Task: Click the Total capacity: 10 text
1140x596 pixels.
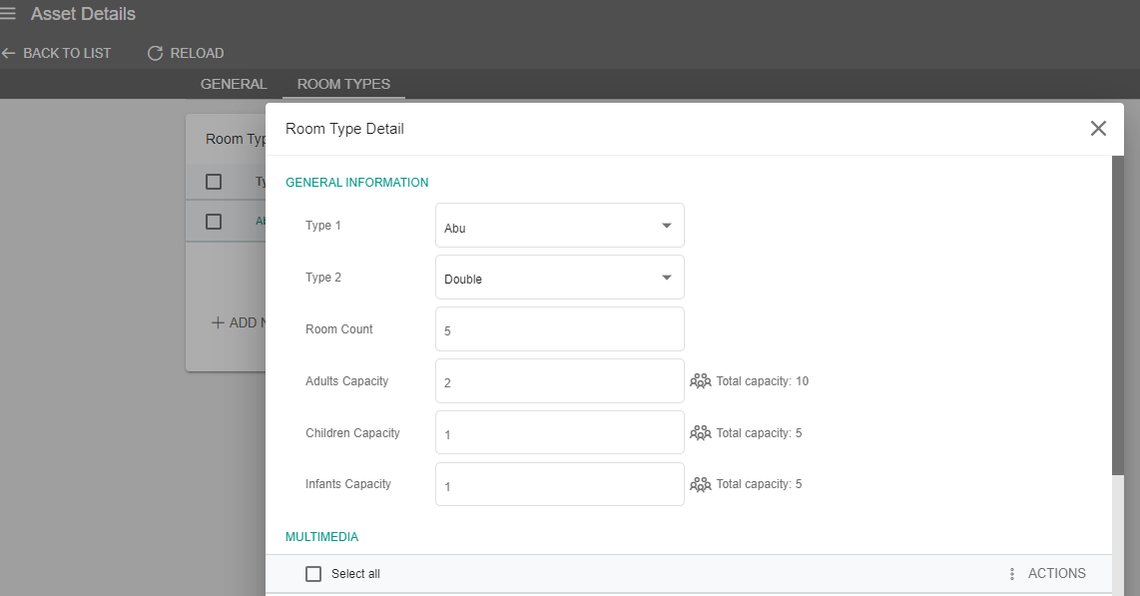Action: [x=763, y=381]
